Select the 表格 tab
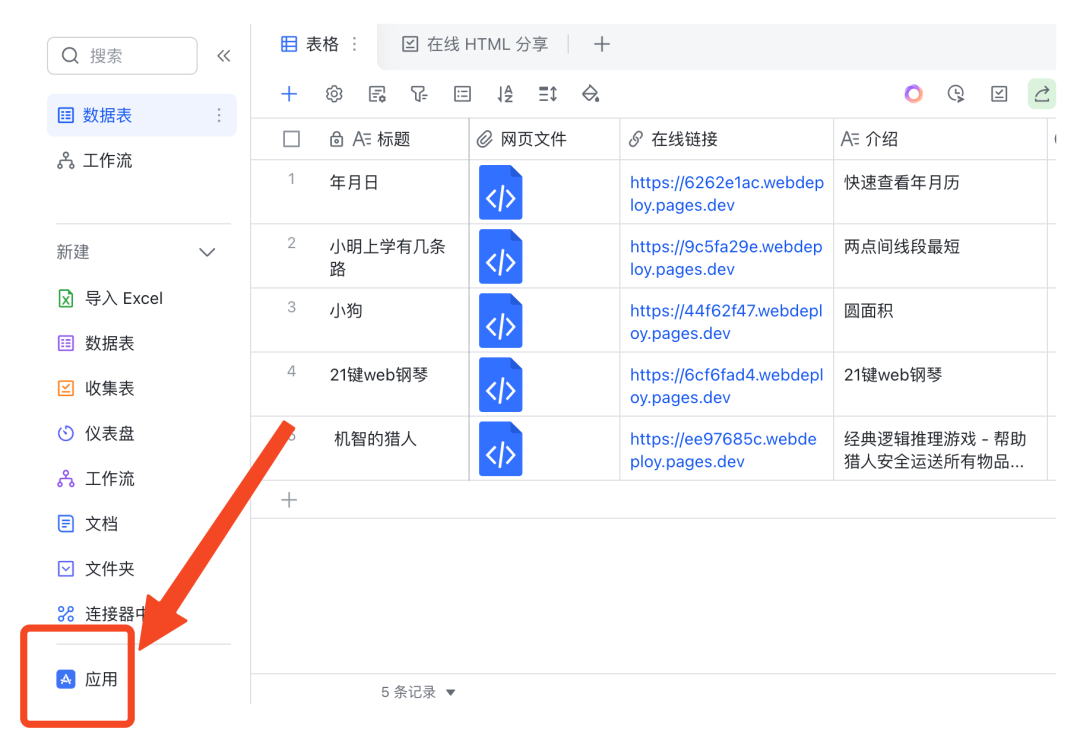Viewport: 1080px width, 748px height. pos(318,44)
